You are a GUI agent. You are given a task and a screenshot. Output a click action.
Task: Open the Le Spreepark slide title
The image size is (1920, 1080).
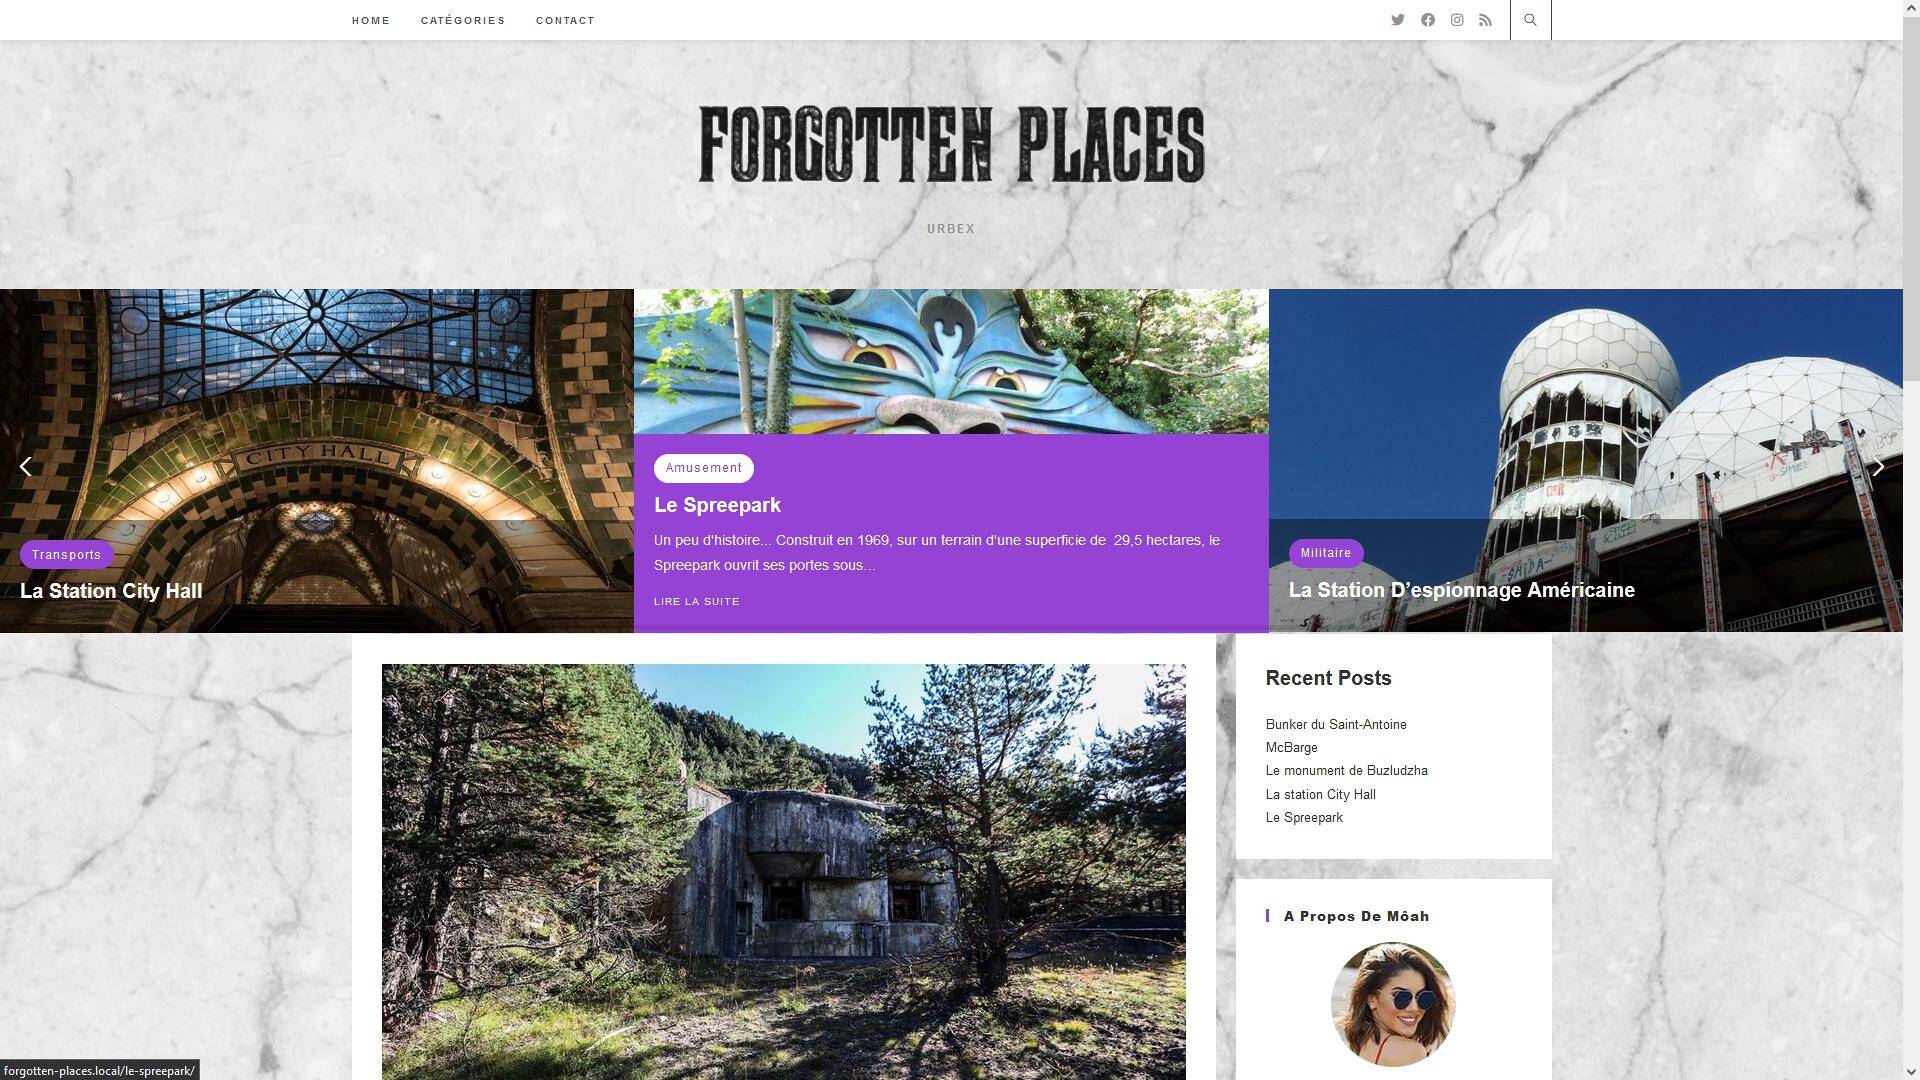tap(717, 506)
